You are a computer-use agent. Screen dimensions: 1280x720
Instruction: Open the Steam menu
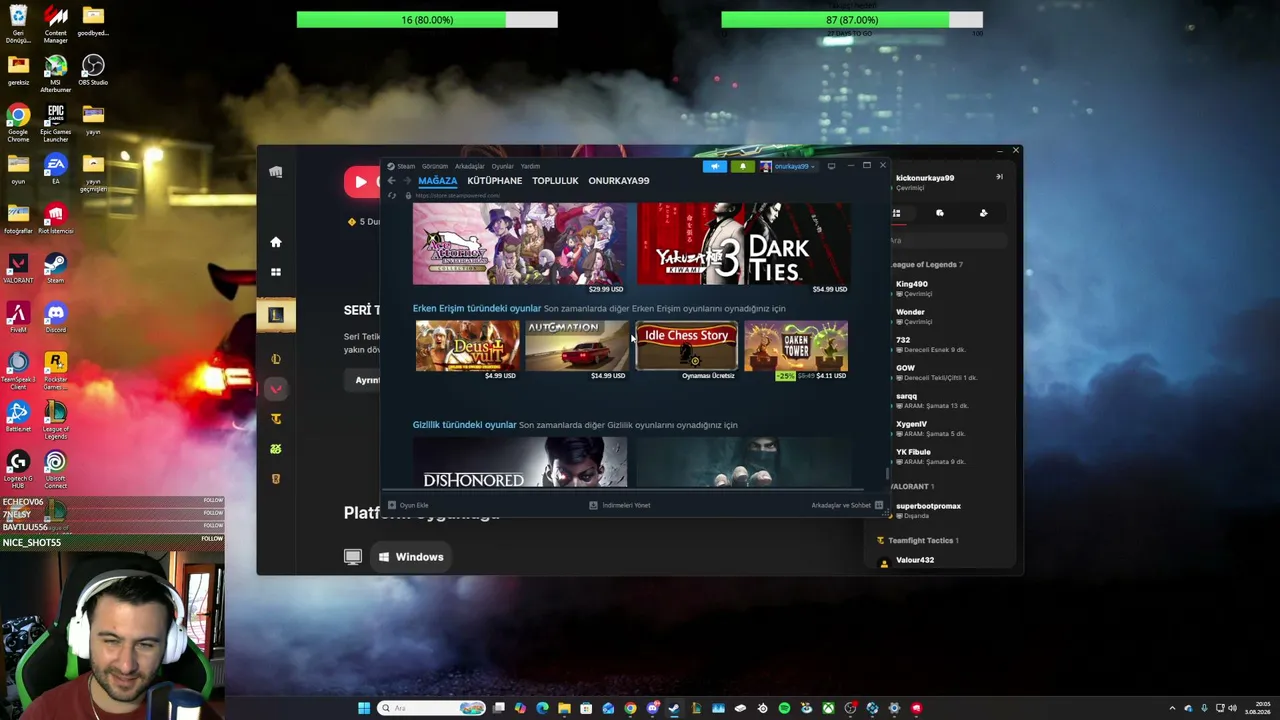402,166
